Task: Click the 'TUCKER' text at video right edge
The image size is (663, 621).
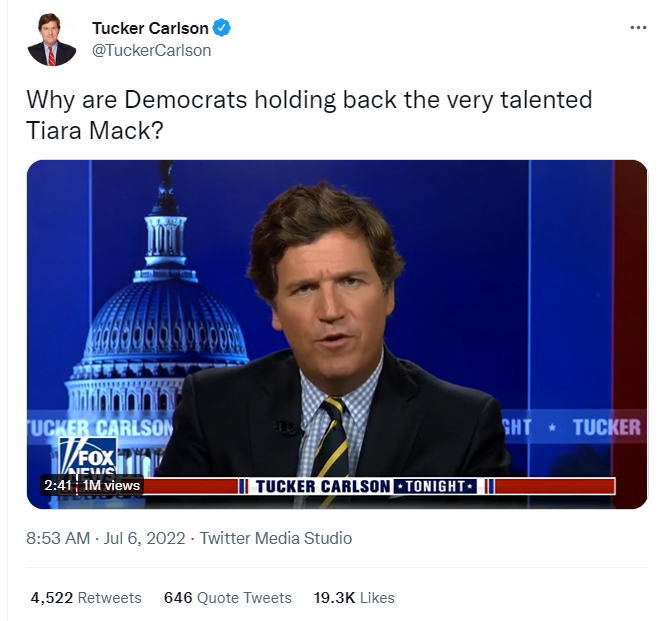Action: tap(606, 428)
